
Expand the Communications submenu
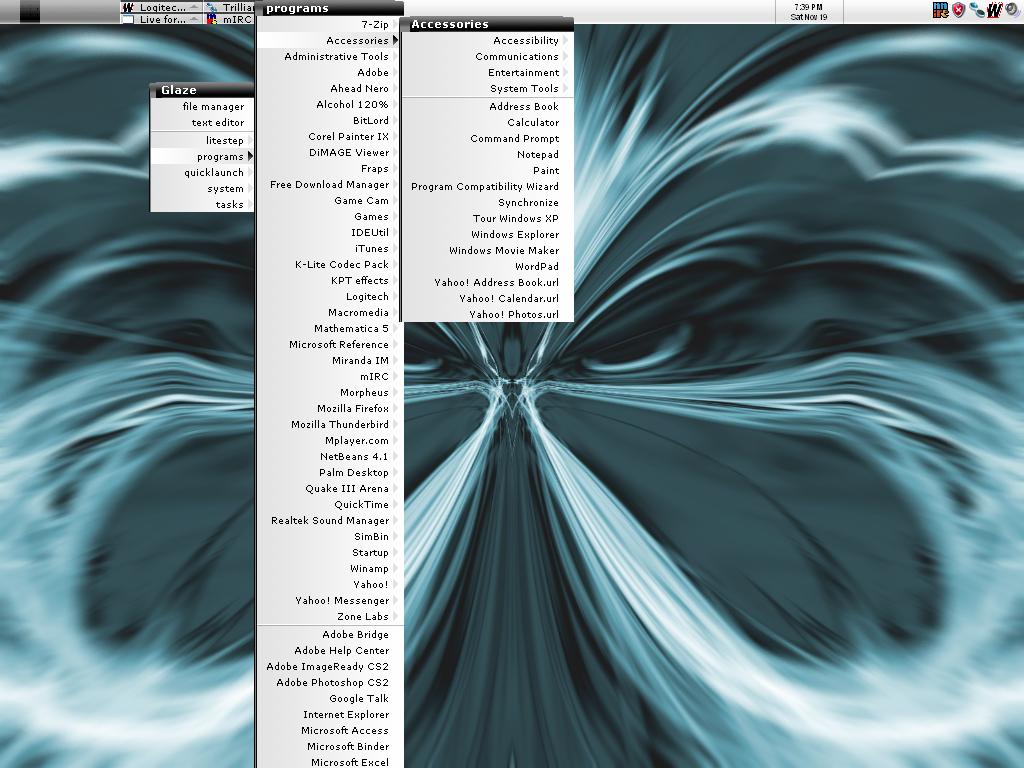click(x=488, y=57)
